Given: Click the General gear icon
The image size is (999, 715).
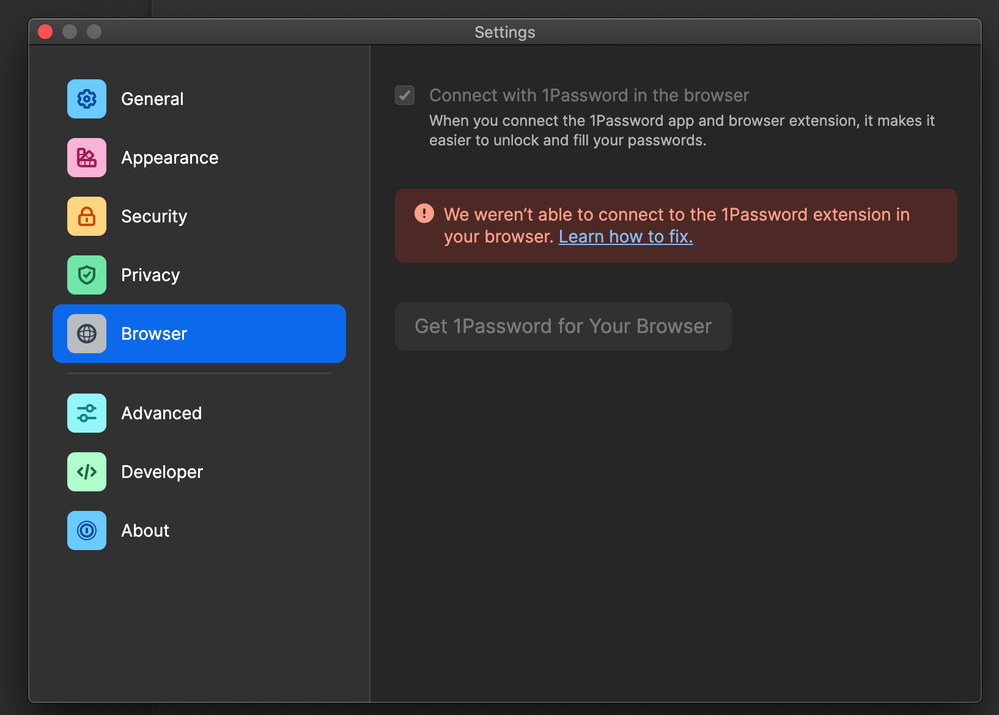Looking at the screenshot, I should click(87, 99).
